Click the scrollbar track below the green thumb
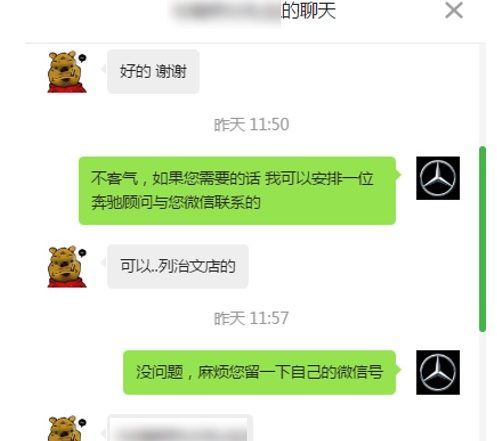The image size is (497, 441). [482, 387]
